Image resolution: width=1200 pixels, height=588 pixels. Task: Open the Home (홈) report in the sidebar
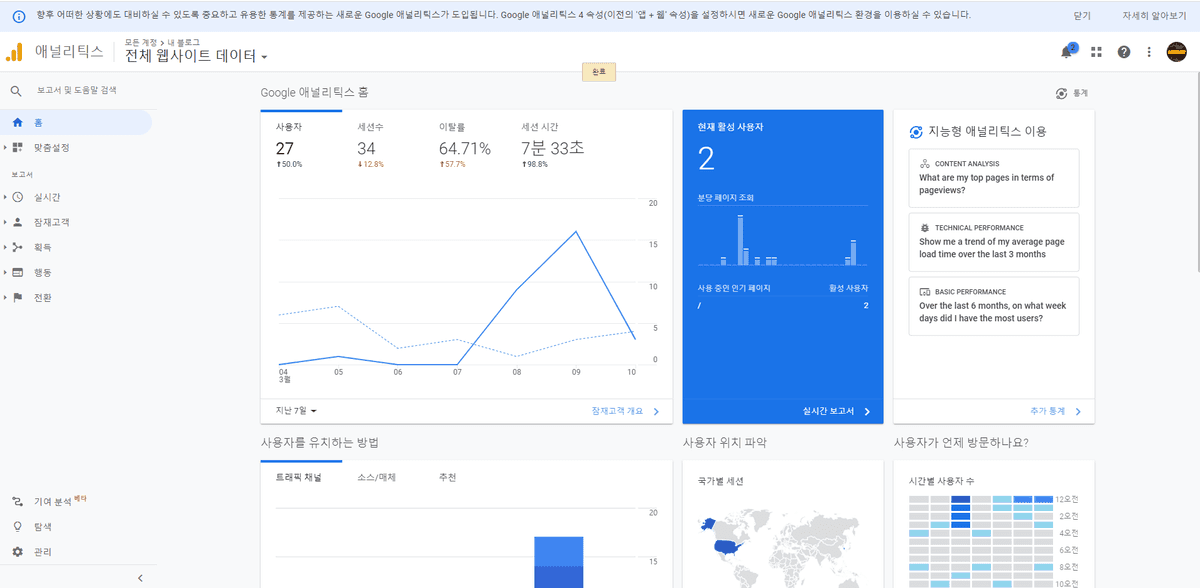[x=38, y=121]
